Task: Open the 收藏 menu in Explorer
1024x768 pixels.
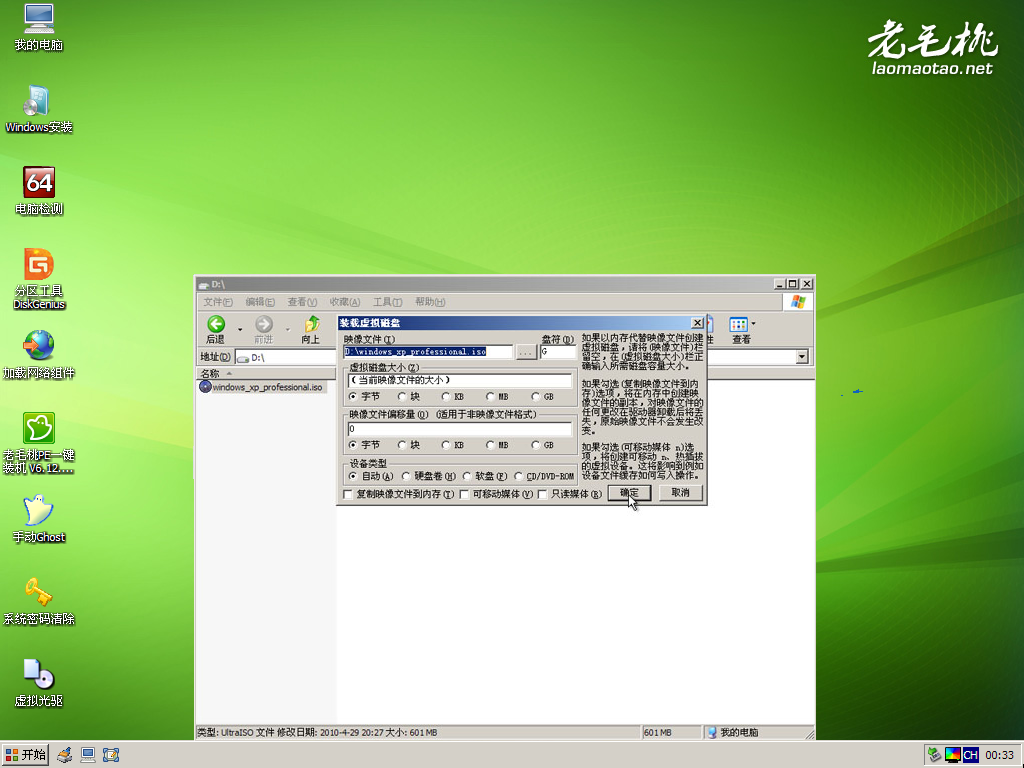Action: point(344,302)
